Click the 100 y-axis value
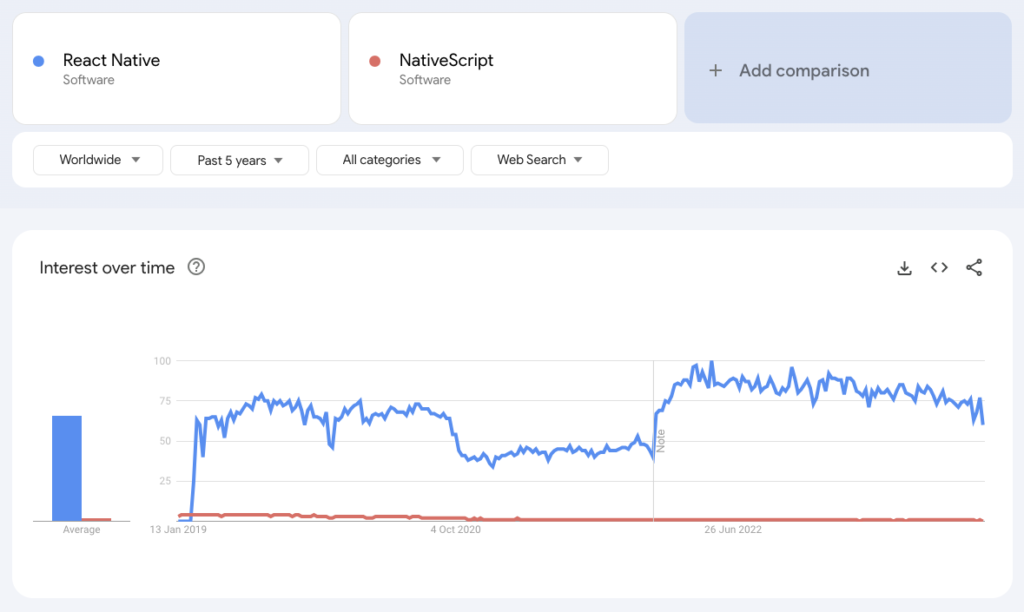The height and width of the screenshot is (612, 1024). pos(162,361)
